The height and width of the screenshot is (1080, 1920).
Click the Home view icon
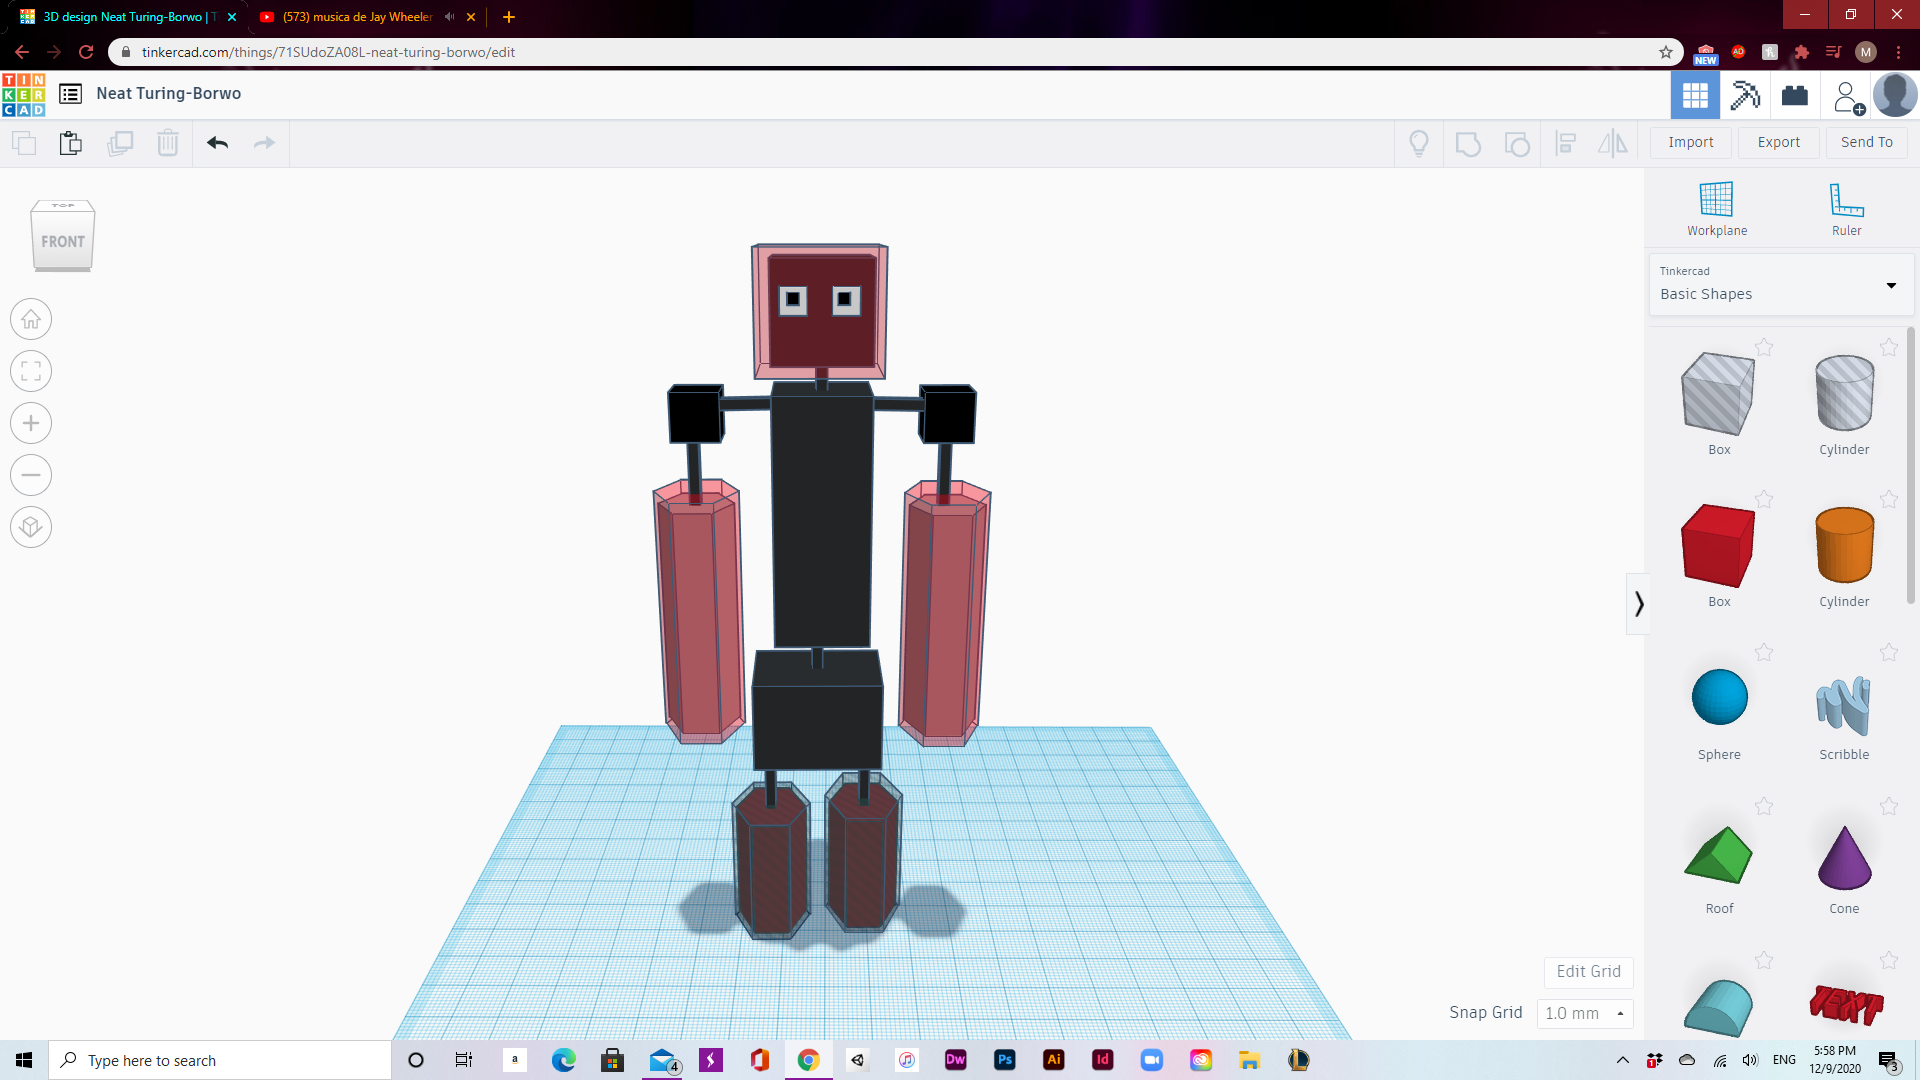[x=31, y=320]
